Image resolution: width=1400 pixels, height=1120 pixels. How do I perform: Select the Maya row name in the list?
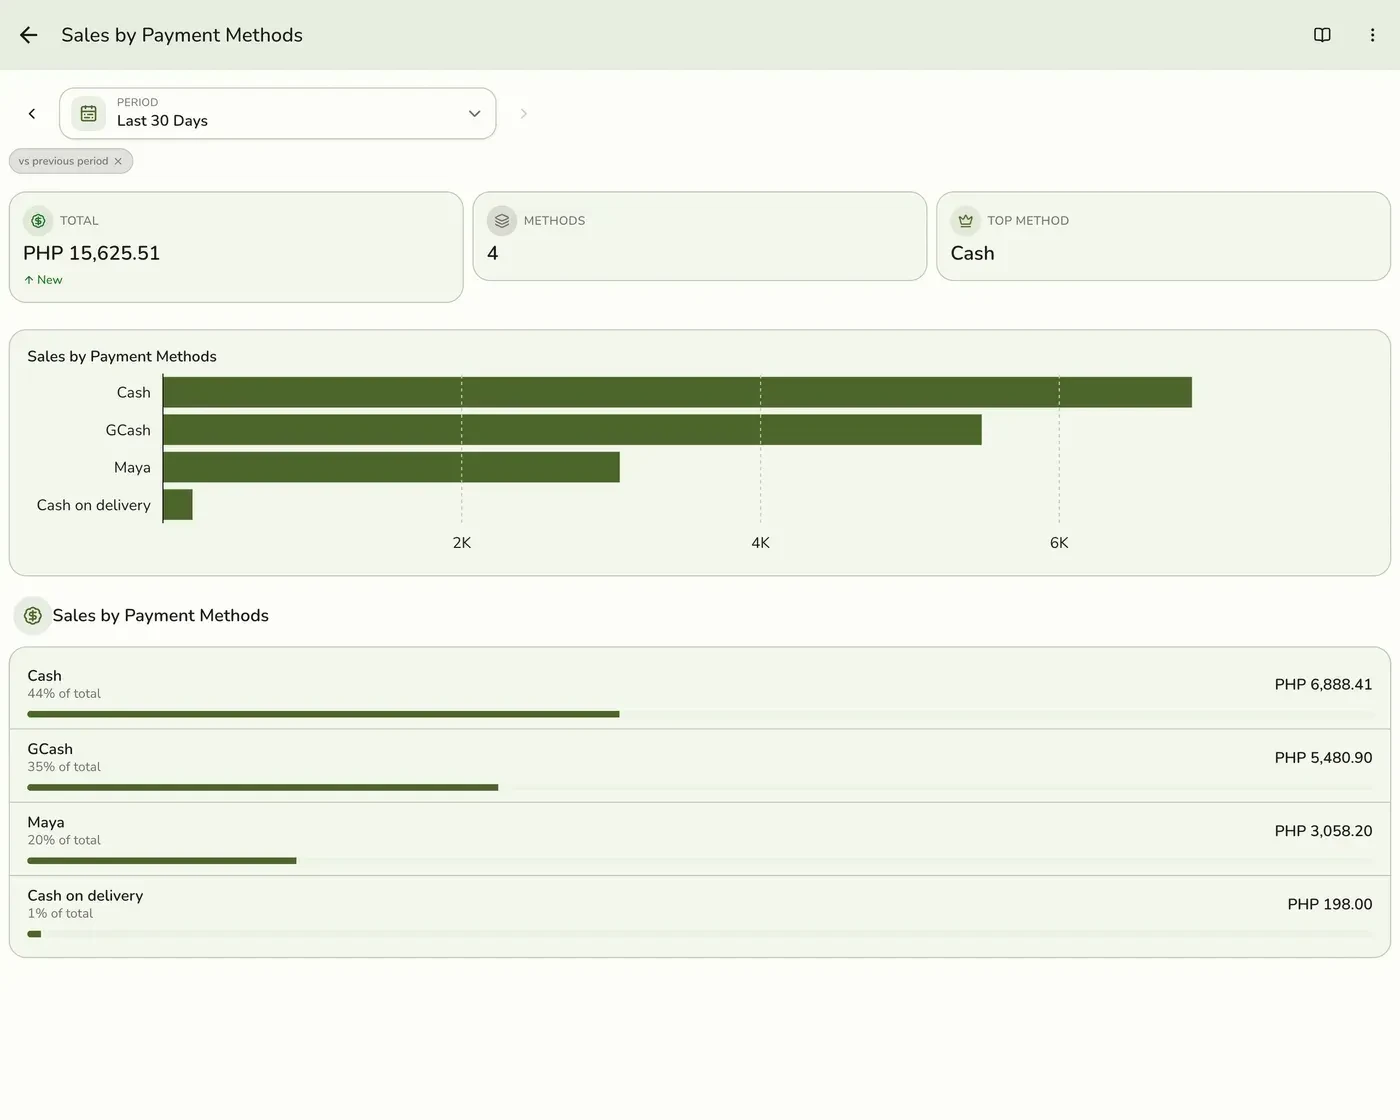(x=46, y=823)
